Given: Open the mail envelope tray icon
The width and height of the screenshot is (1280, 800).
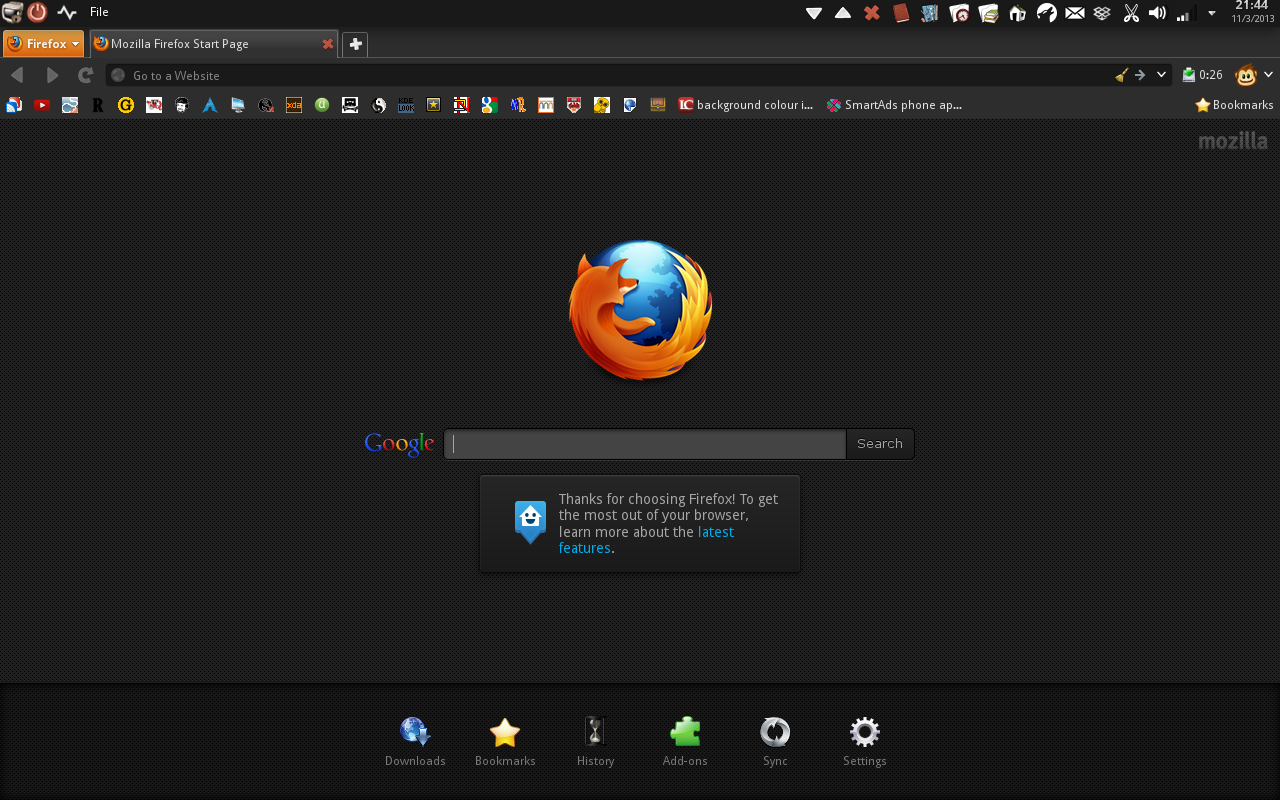Looking at the screenshot, I should tap(1075, 13).
